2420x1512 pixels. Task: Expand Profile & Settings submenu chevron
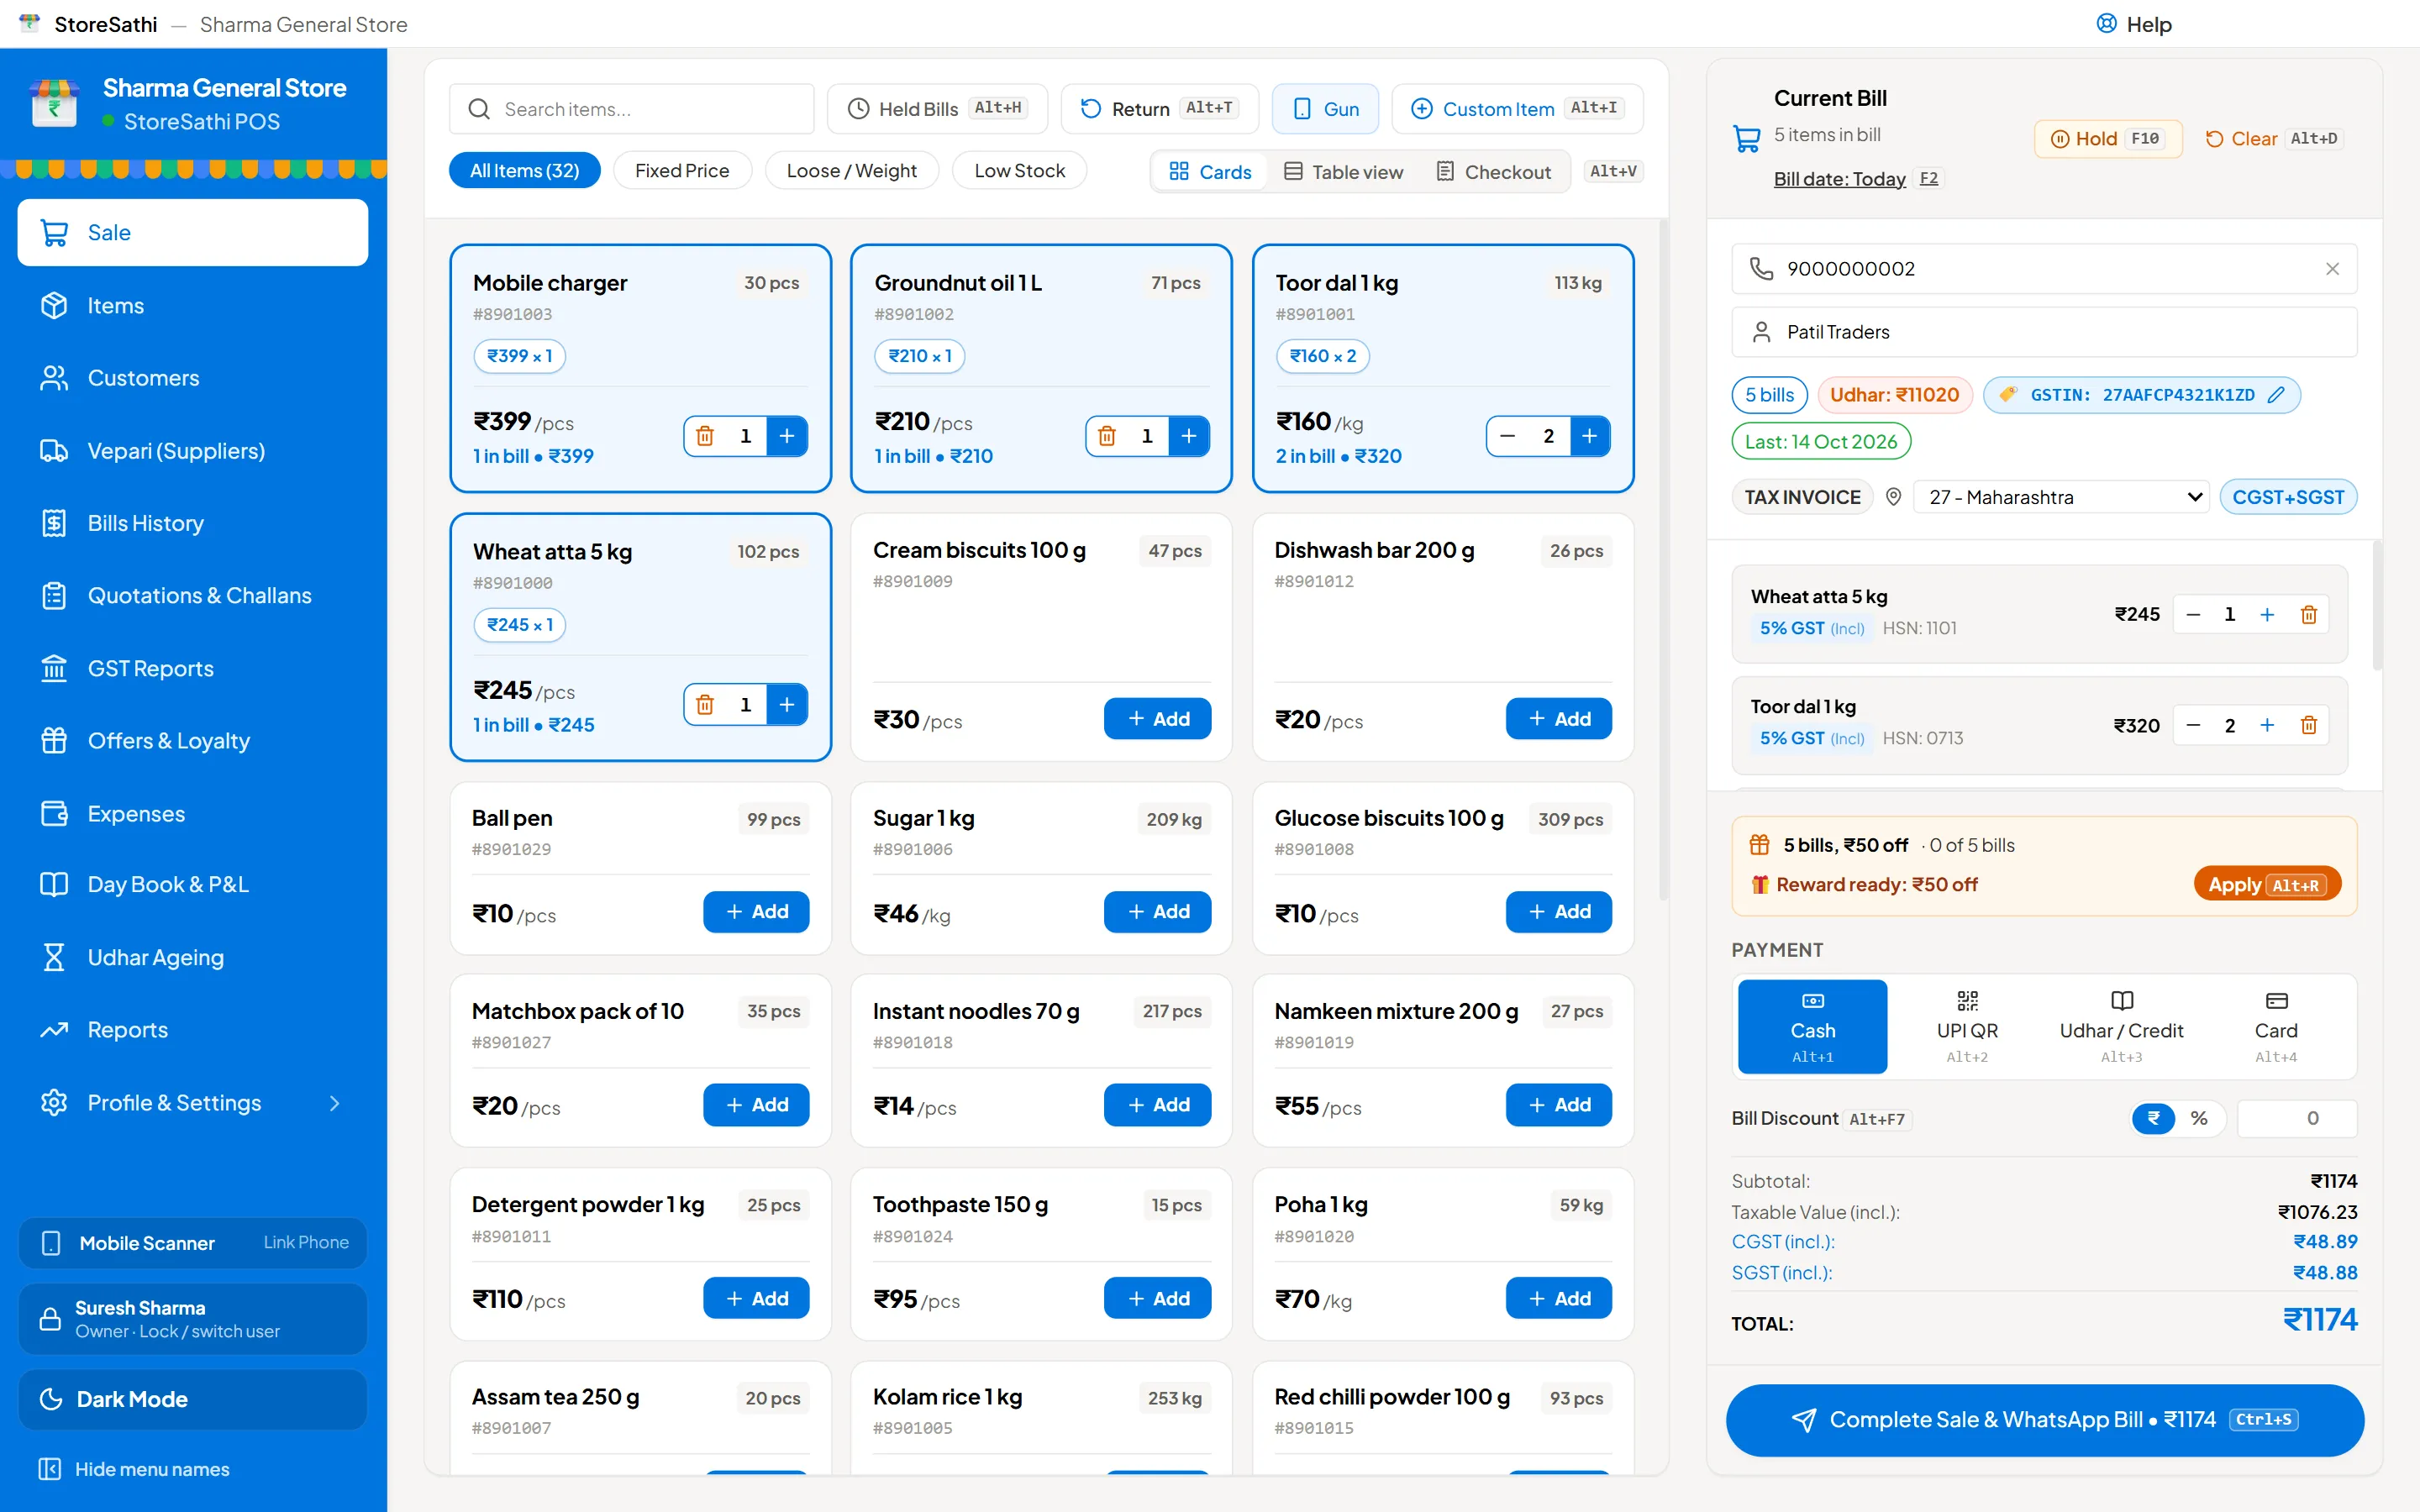[335, 1103]
